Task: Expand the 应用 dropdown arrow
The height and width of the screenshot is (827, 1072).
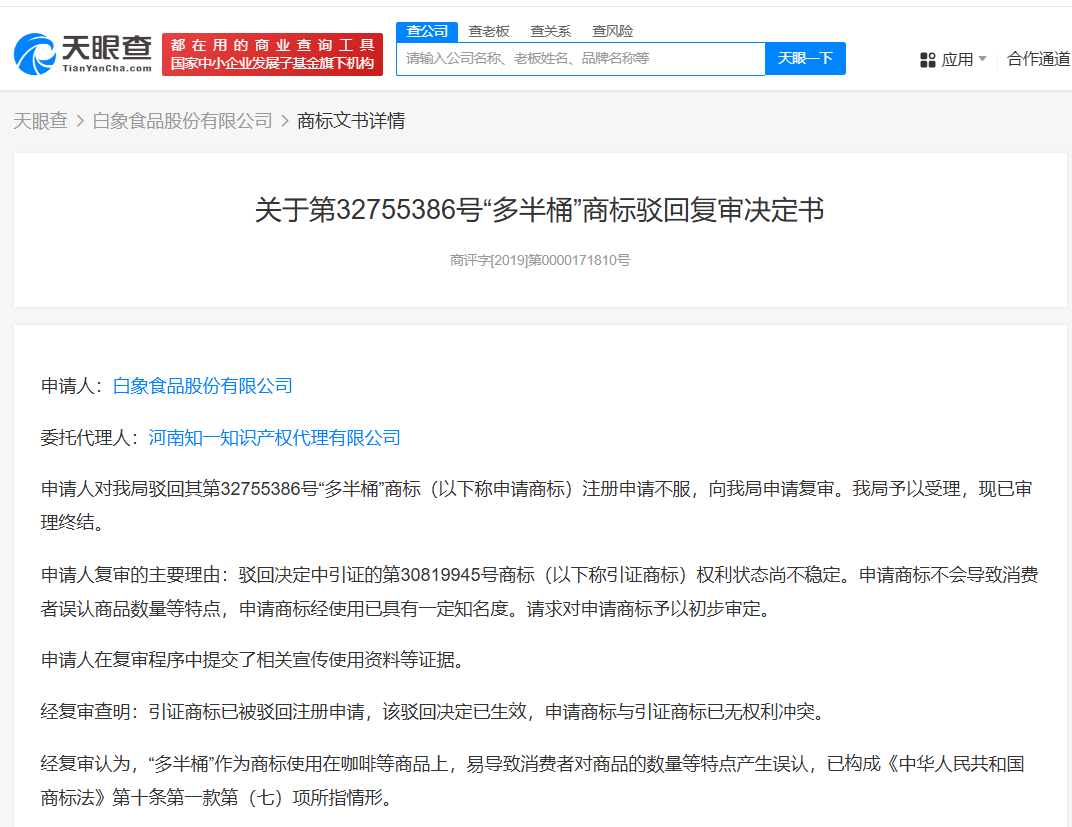Action: (982, 59)
